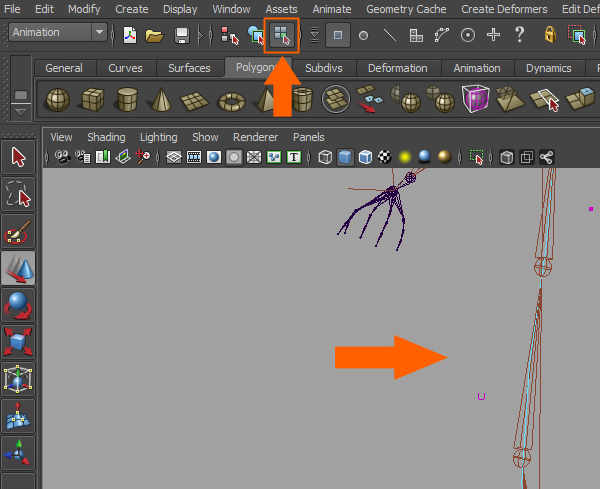Click the select camera icon
600x489 pixels.
click(x=62, y=157)
